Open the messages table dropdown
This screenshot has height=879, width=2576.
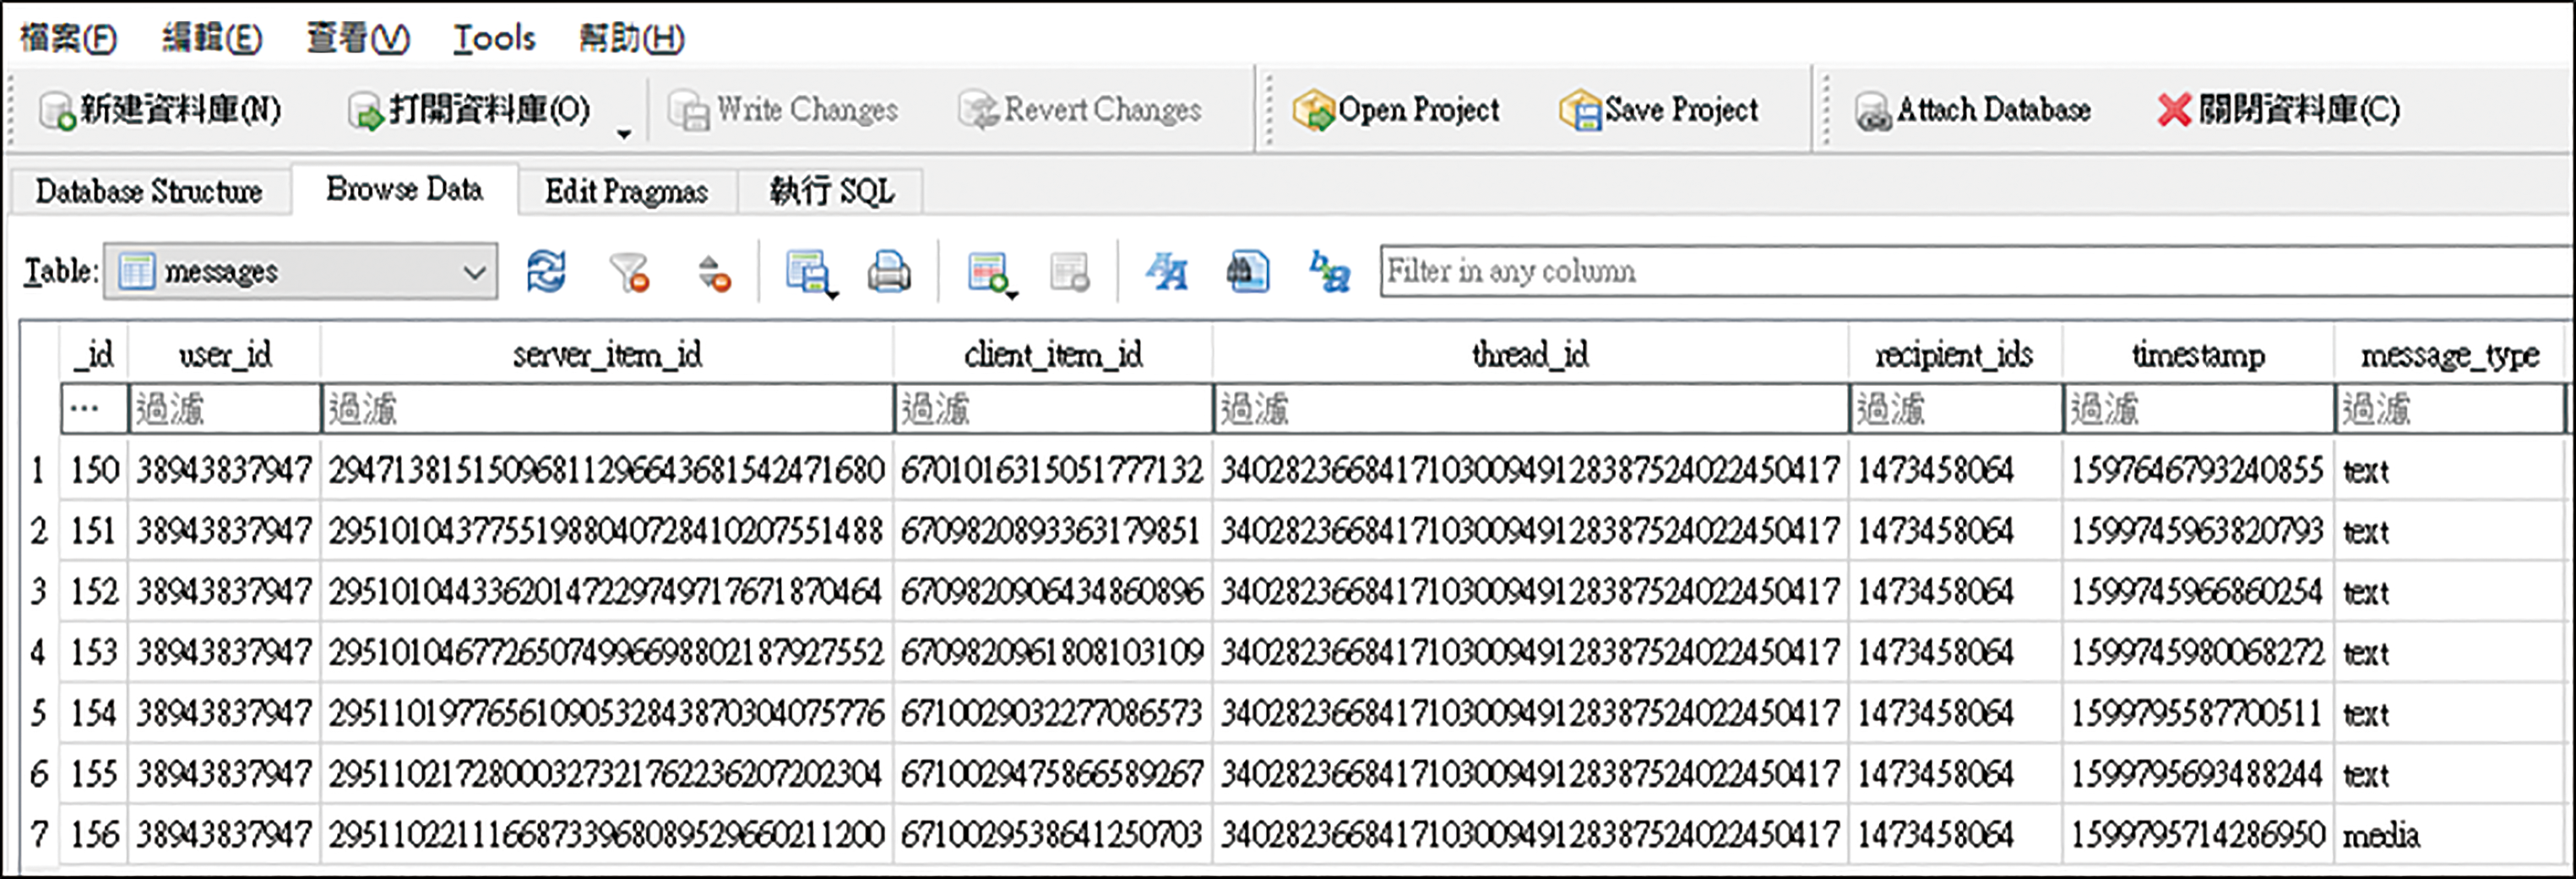coord(301,271)
